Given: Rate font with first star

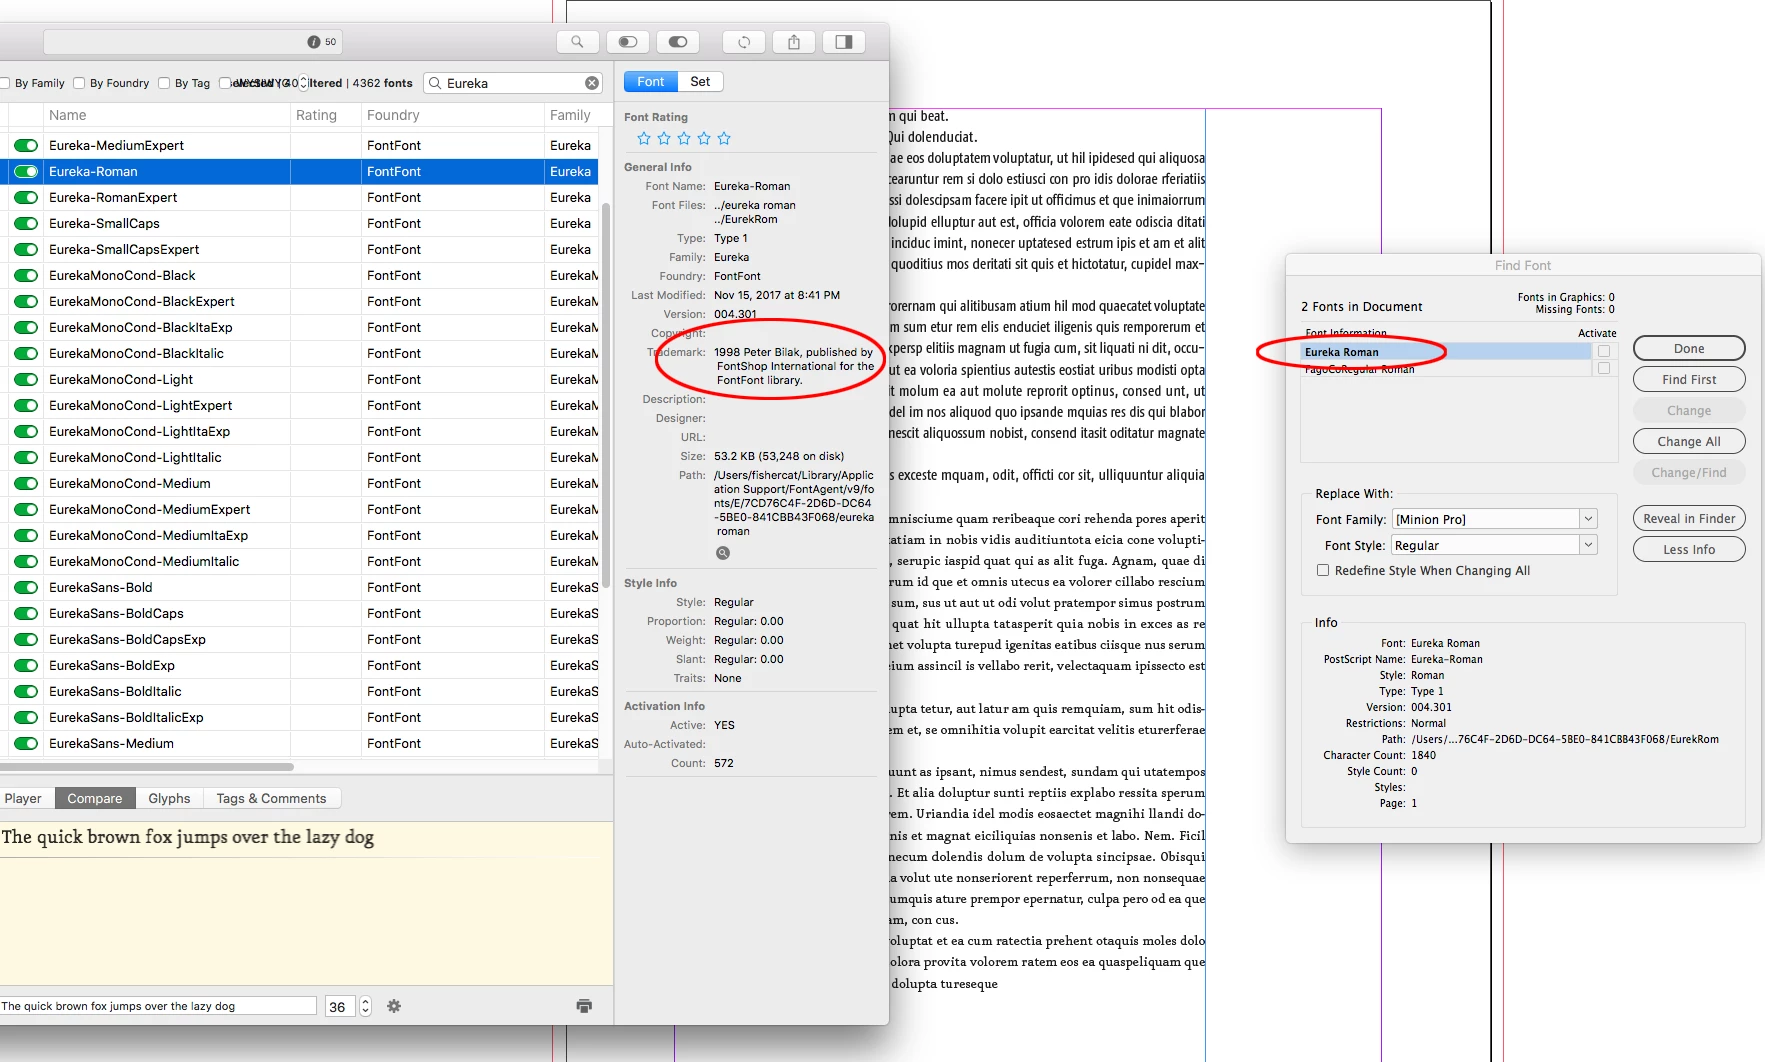Looking at the screenshot, I should (644, 138).
